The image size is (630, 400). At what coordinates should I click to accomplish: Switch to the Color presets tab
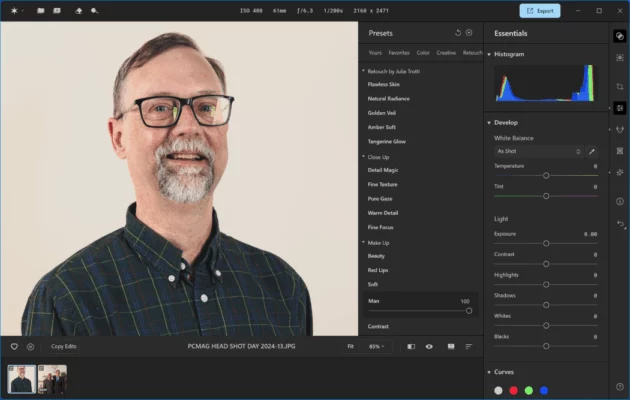pyautogui.click(x=423, y=53)
